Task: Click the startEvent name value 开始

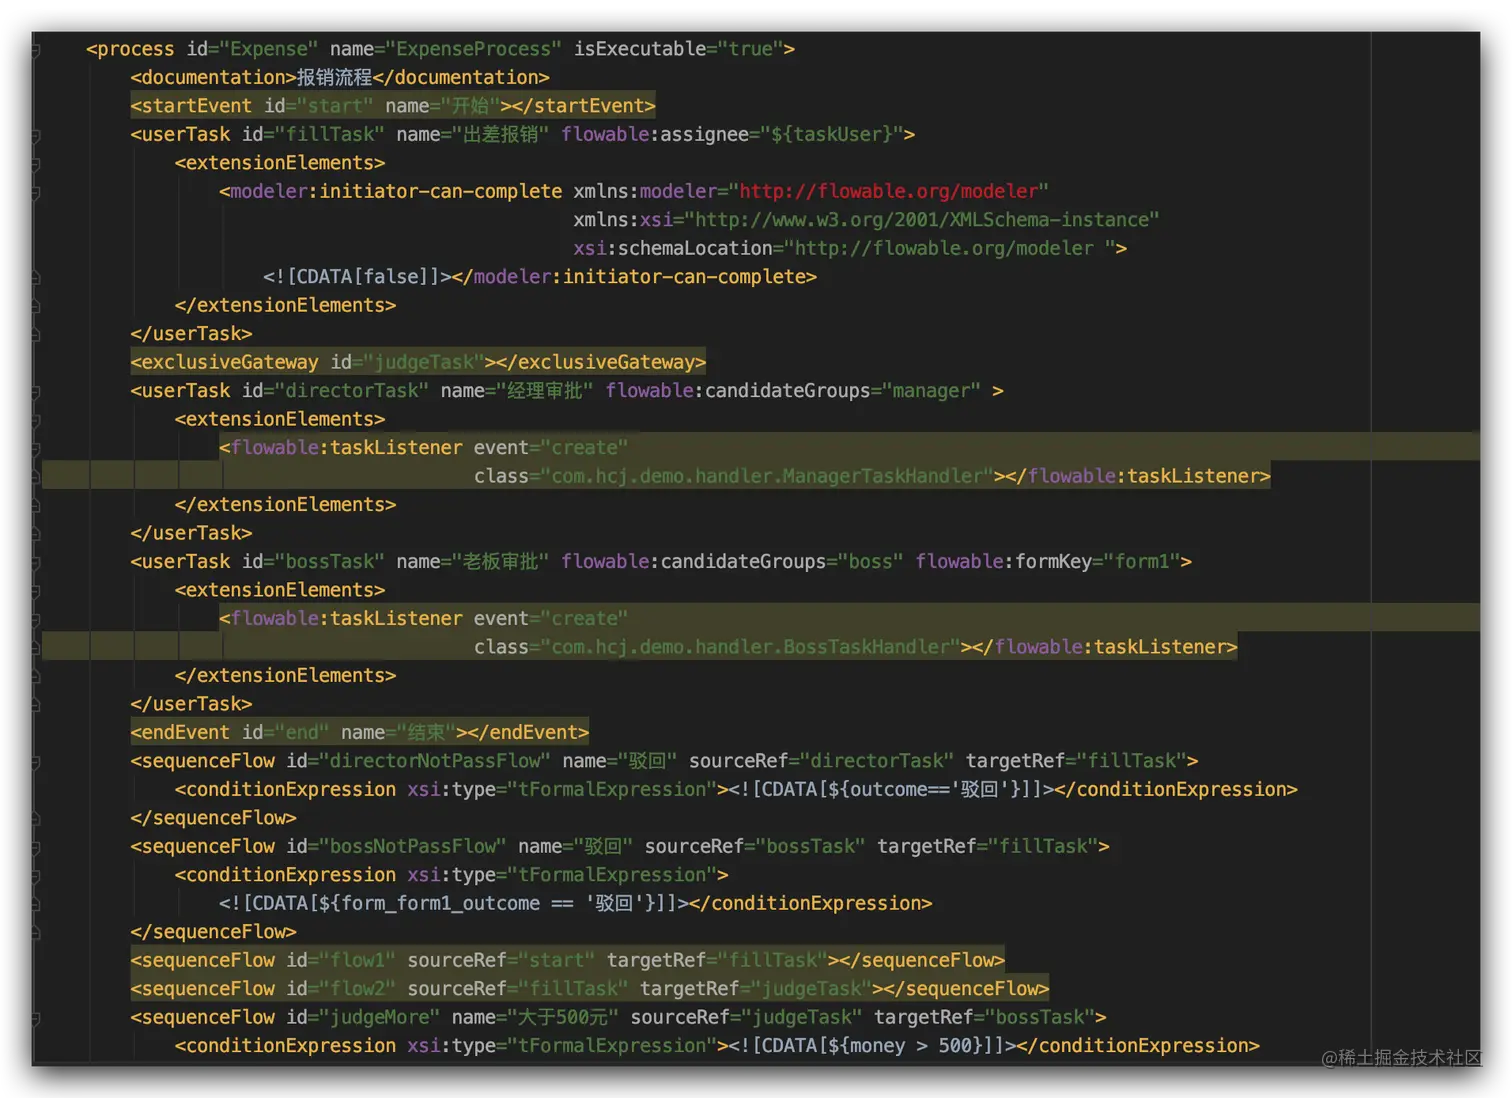Action: click(x=470, y=106)
